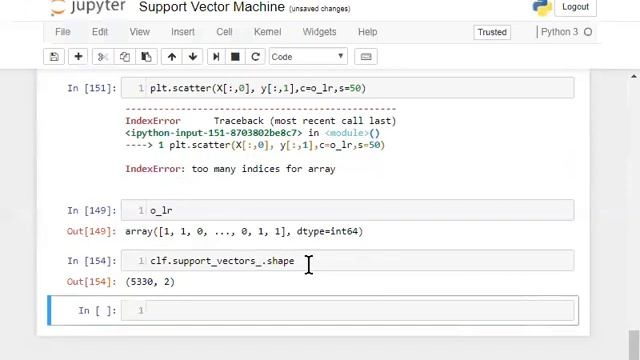
Task: Restart the kernel circular arrow icon
Action: click(256, 57)
